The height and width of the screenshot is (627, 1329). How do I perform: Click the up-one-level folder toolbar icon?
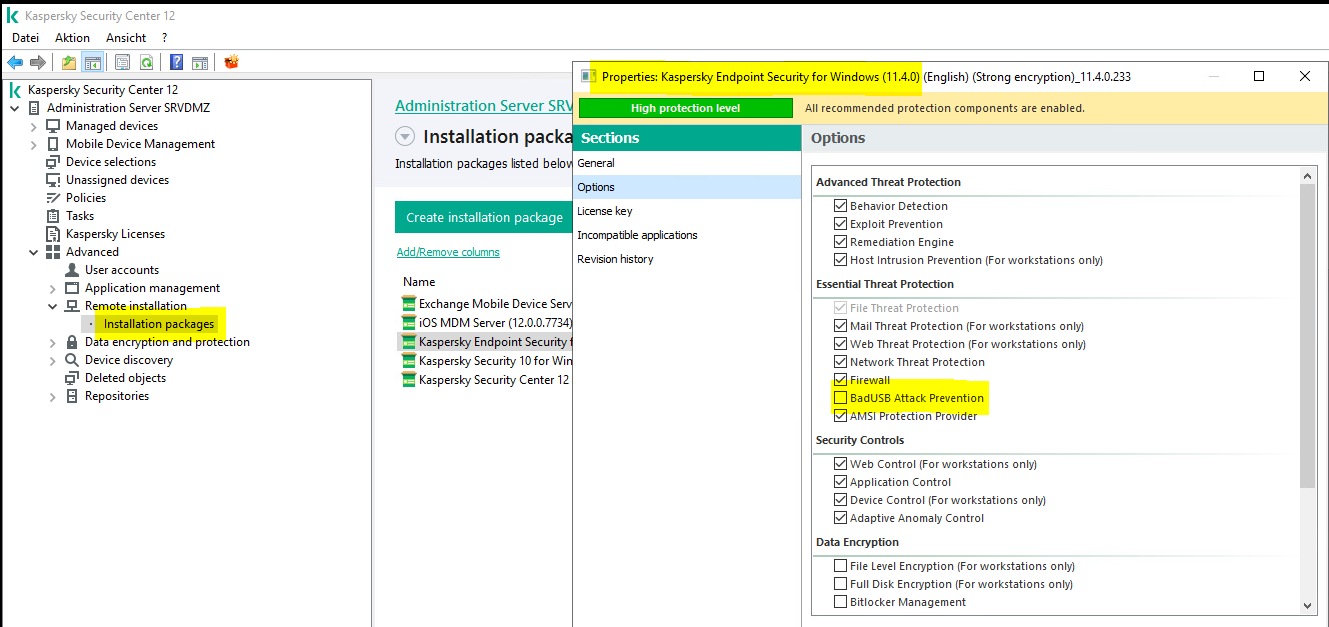click(68, 63)
